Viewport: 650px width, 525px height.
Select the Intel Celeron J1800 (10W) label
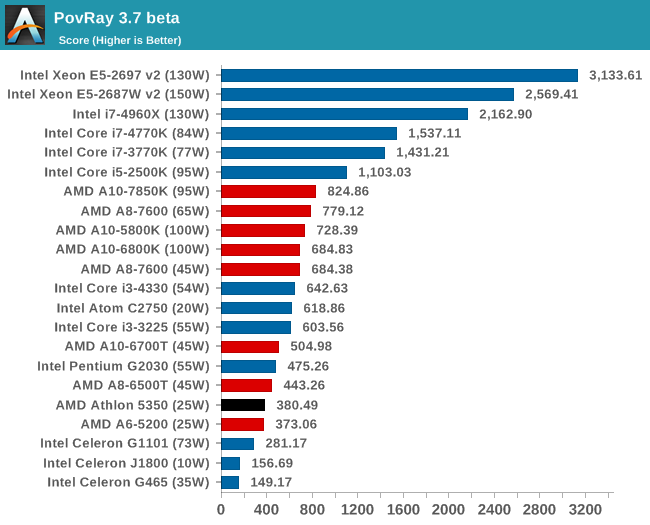click(x=126, y=463)
